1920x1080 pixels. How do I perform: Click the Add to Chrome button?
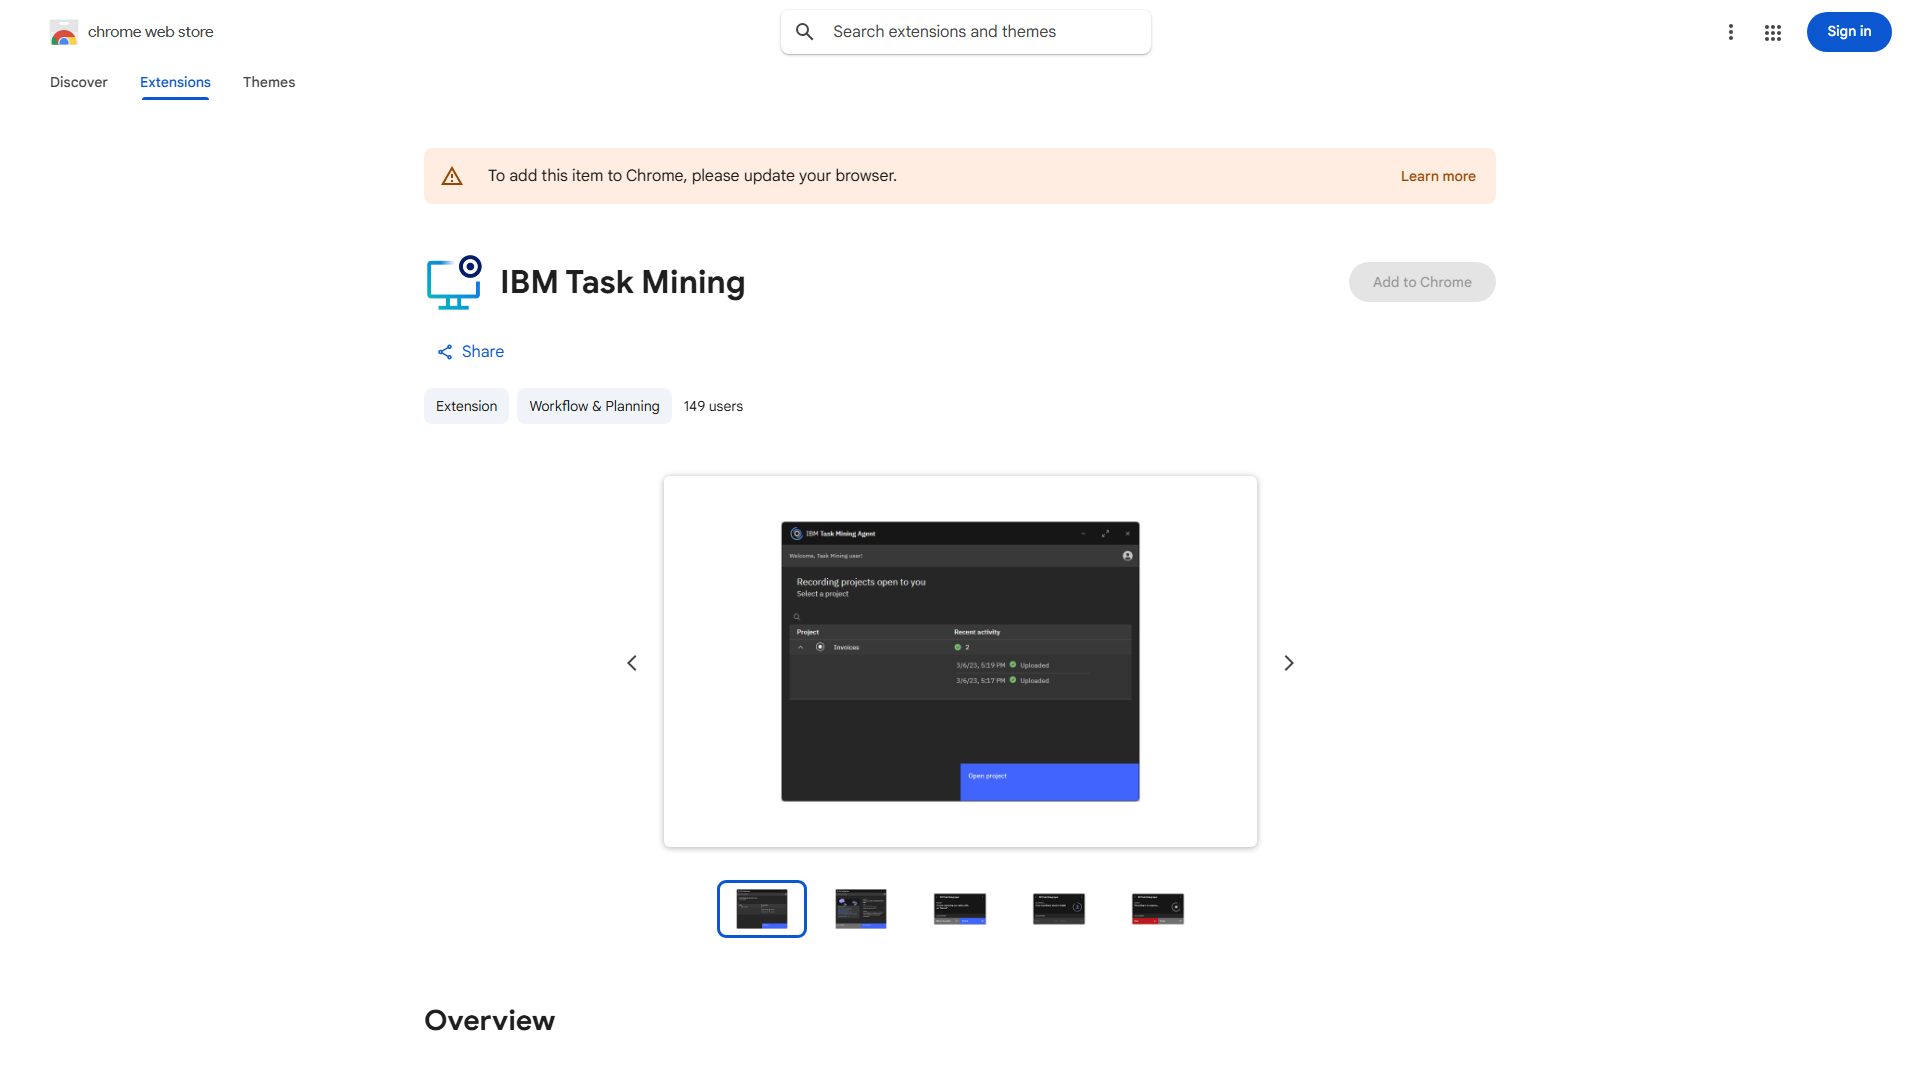tap(1421, 282)
